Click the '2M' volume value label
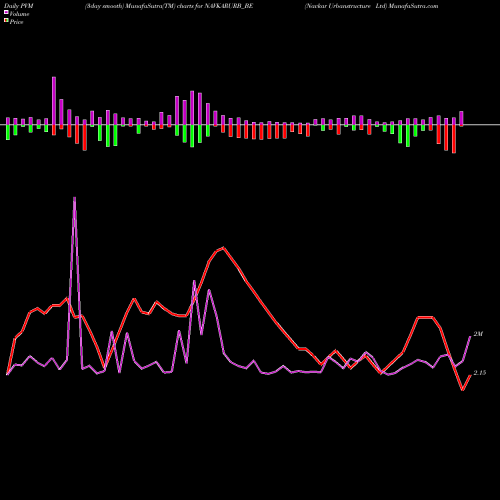 (478, 334)
